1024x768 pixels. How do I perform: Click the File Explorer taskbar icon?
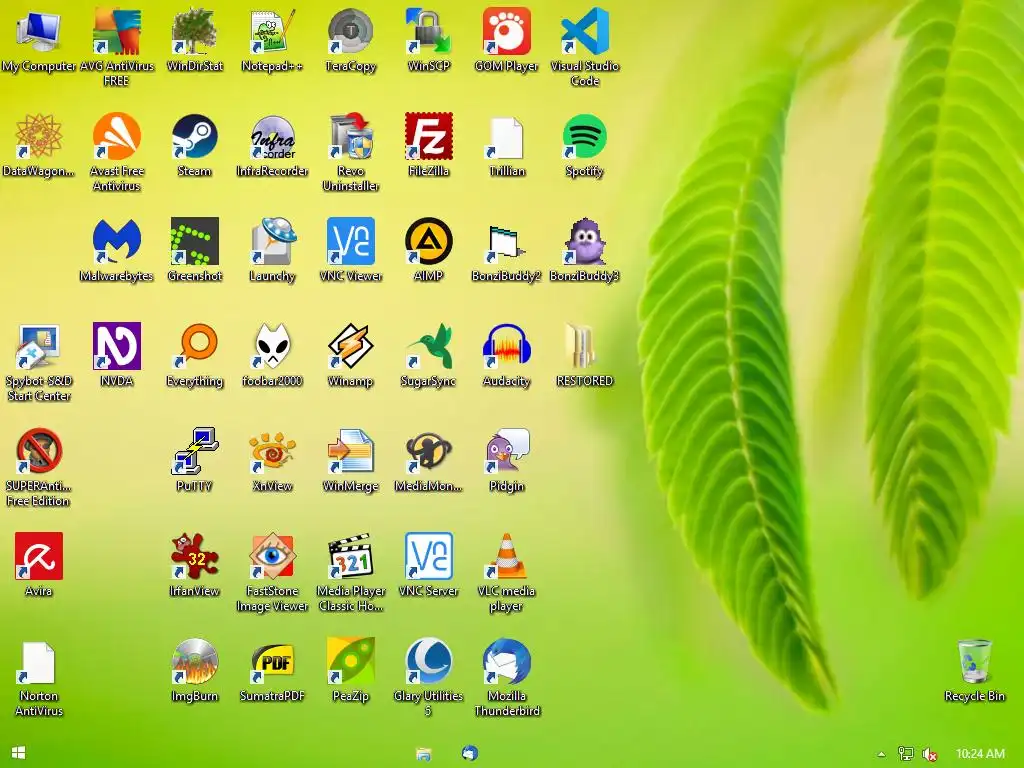423,754
